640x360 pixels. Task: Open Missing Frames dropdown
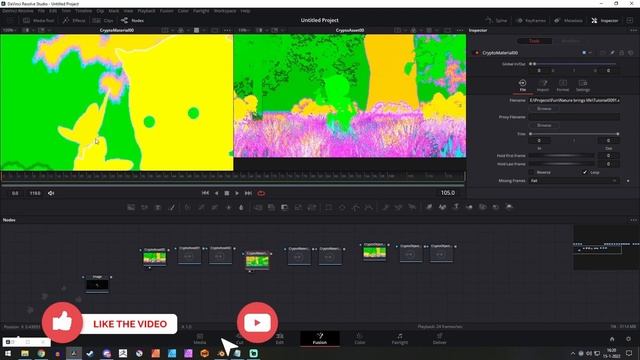coord(574,180)
